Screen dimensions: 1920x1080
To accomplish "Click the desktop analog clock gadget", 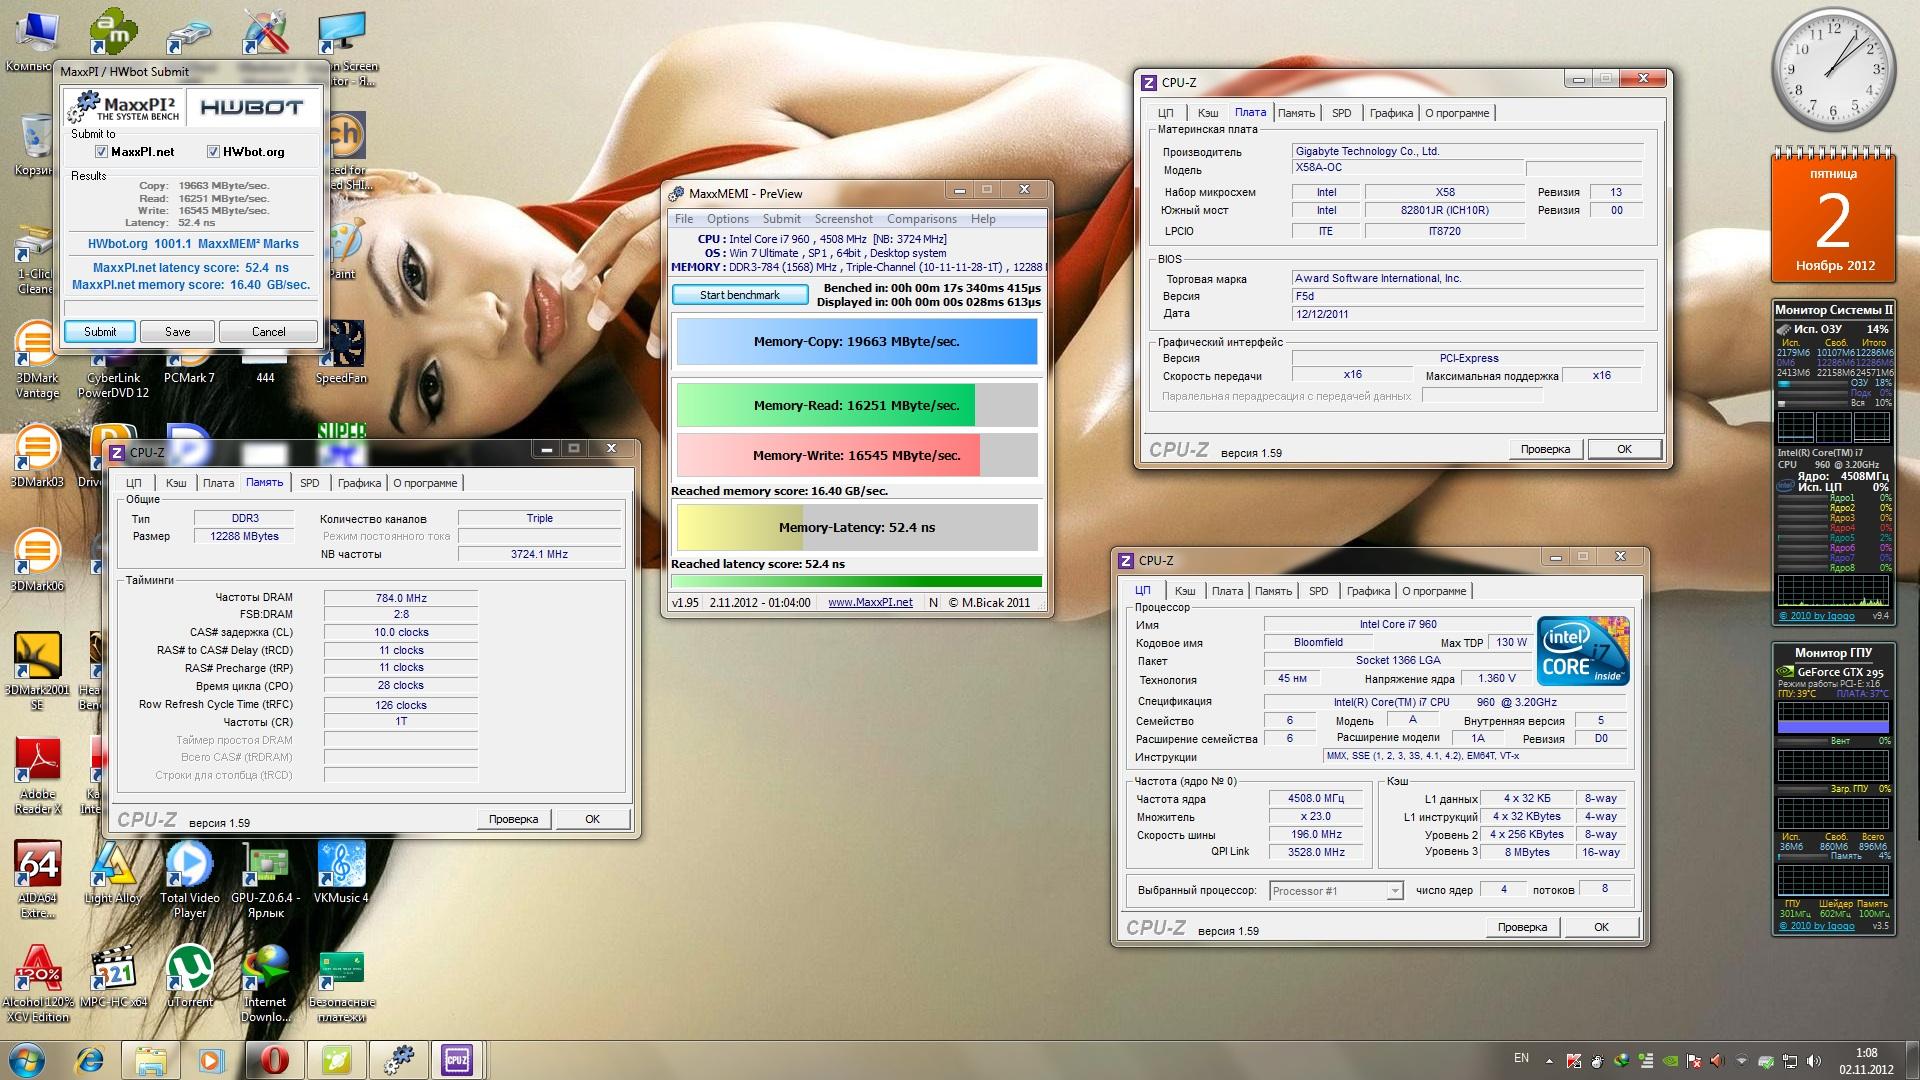I will click(x=1833, y=70).
